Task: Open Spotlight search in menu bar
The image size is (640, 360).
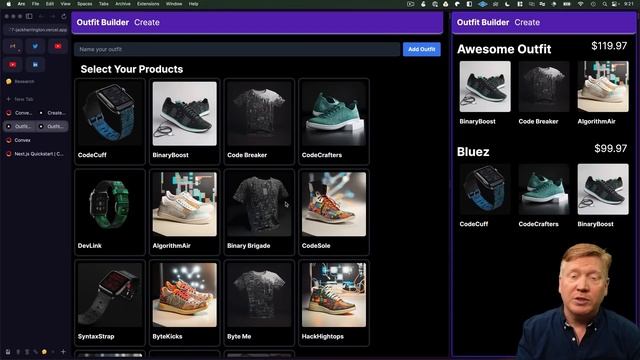Action: [x=604, y=4]
